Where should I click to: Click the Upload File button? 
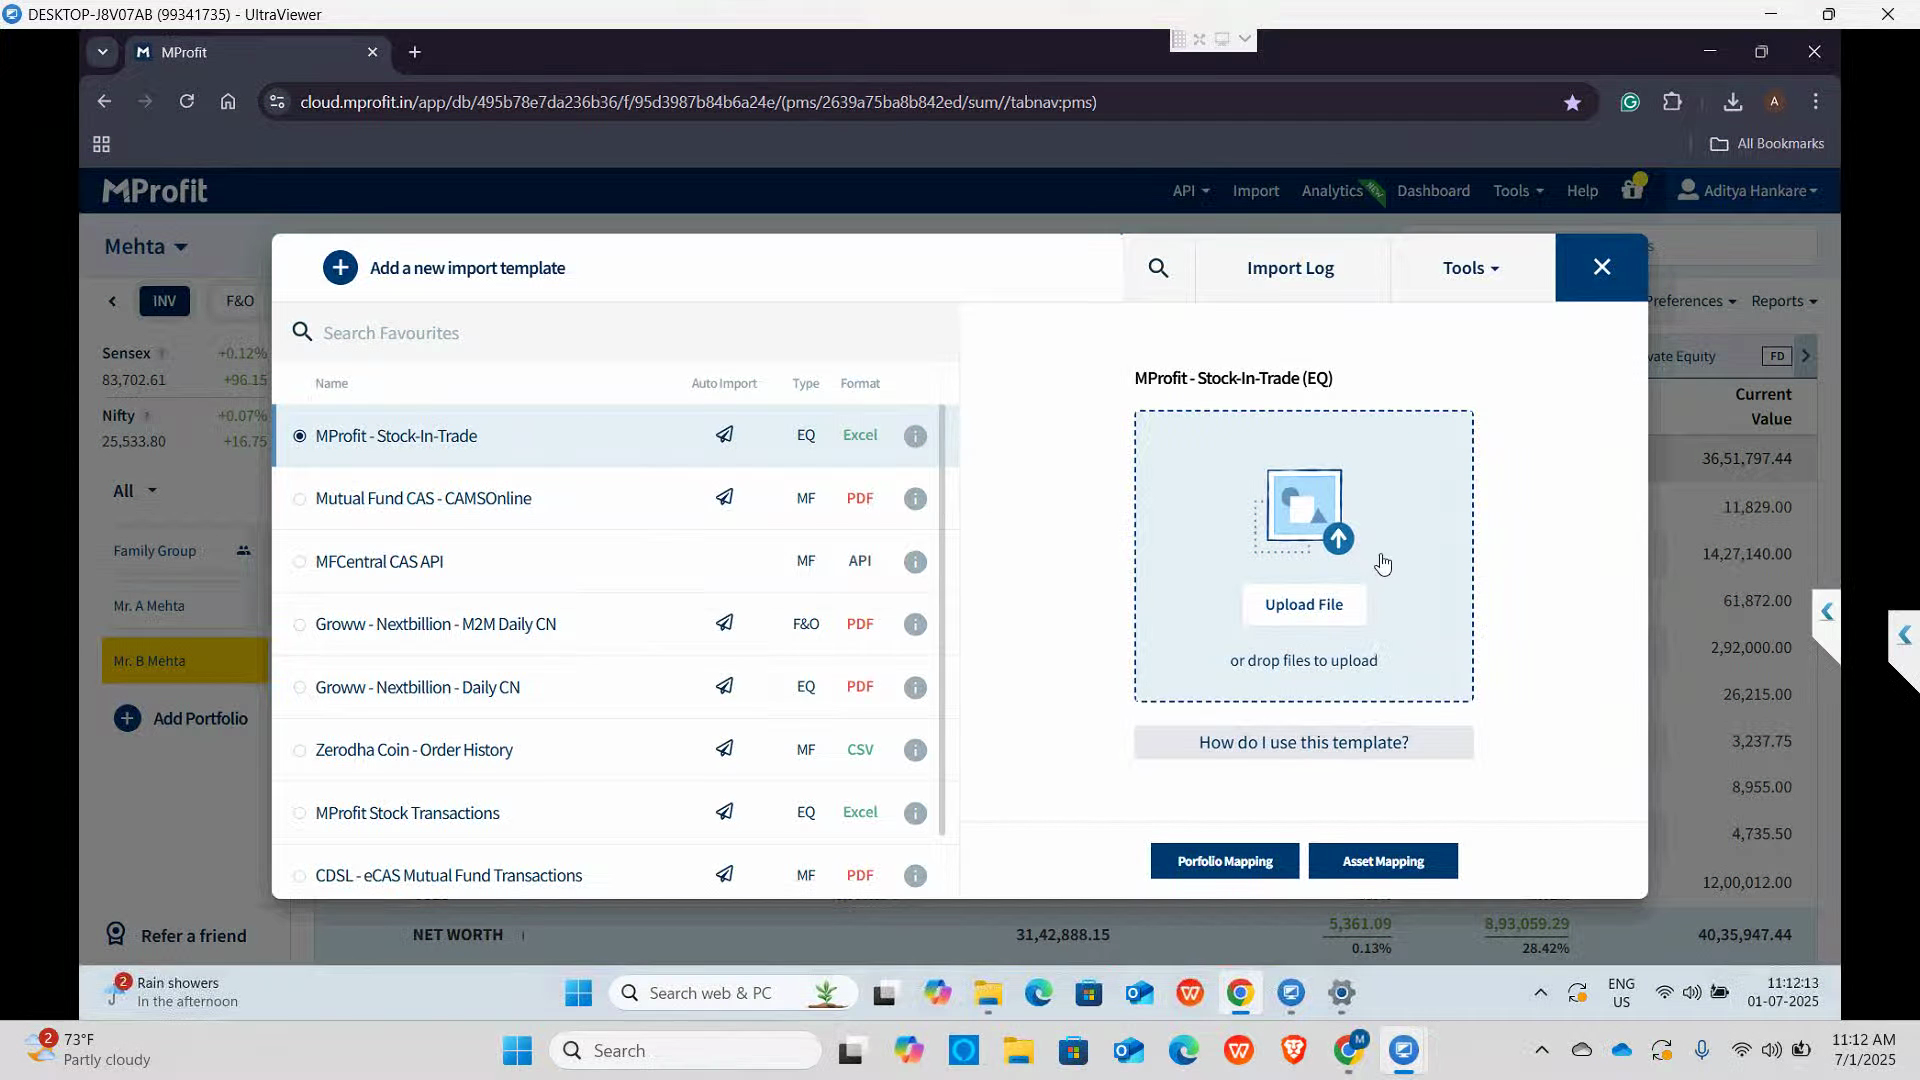(x=1304, y=604)
